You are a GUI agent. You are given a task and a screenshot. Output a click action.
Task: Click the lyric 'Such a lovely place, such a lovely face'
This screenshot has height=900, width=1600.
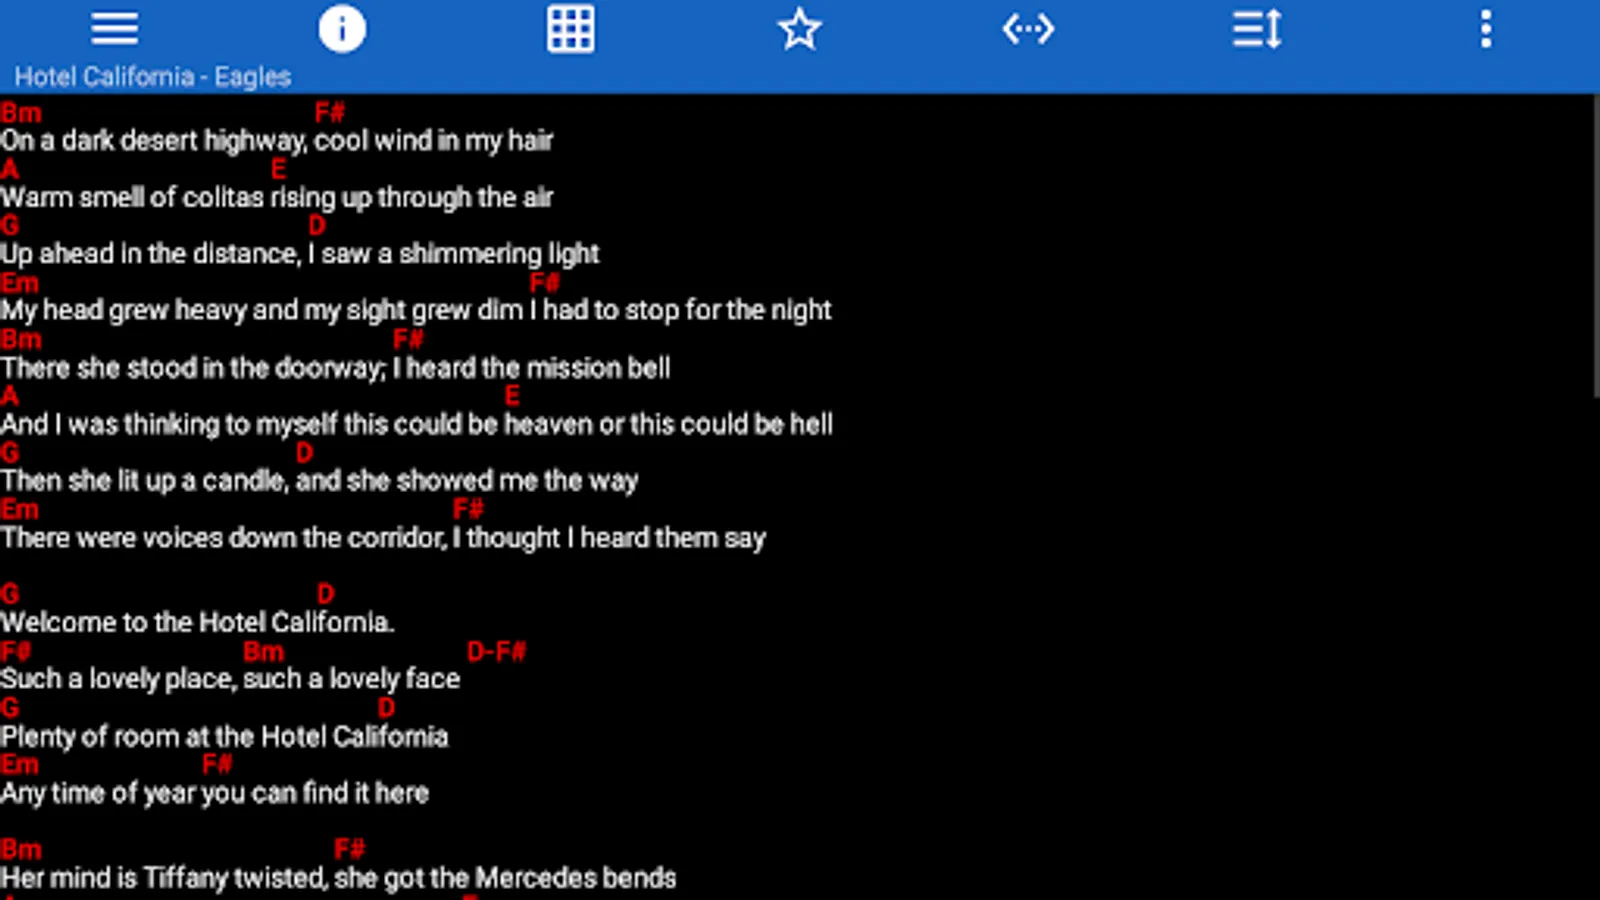[x=230, y=679]
